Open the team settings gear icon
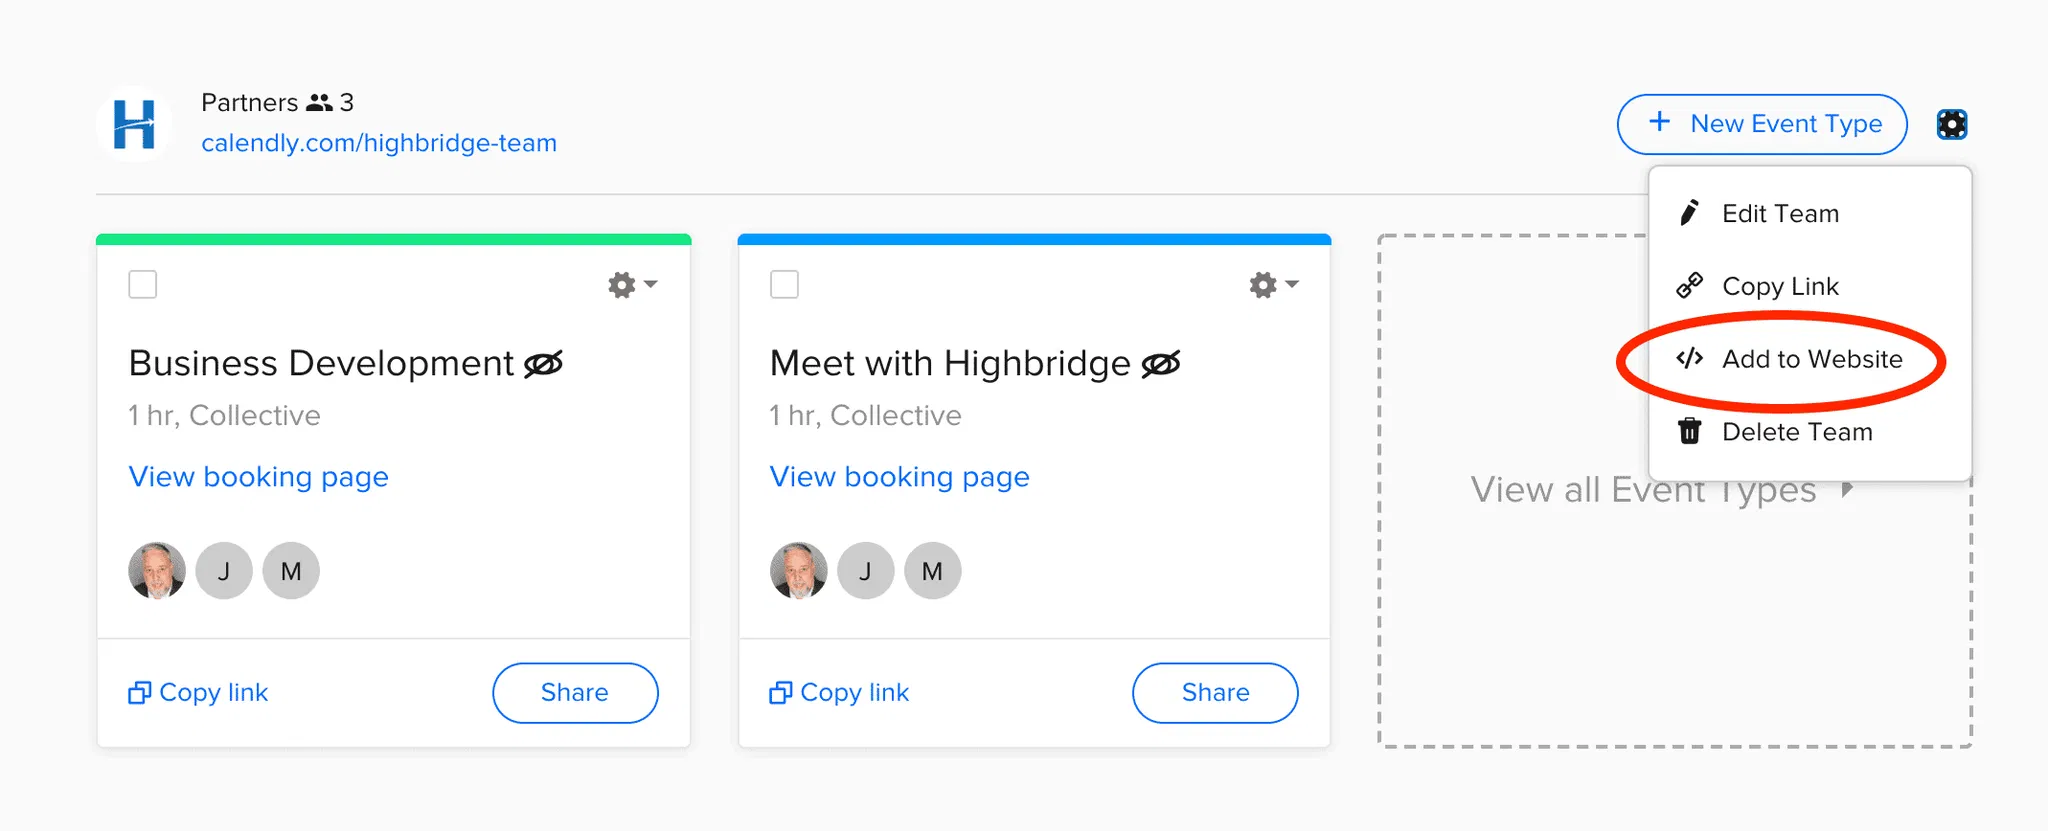2048x831 pixels. 1951,124
